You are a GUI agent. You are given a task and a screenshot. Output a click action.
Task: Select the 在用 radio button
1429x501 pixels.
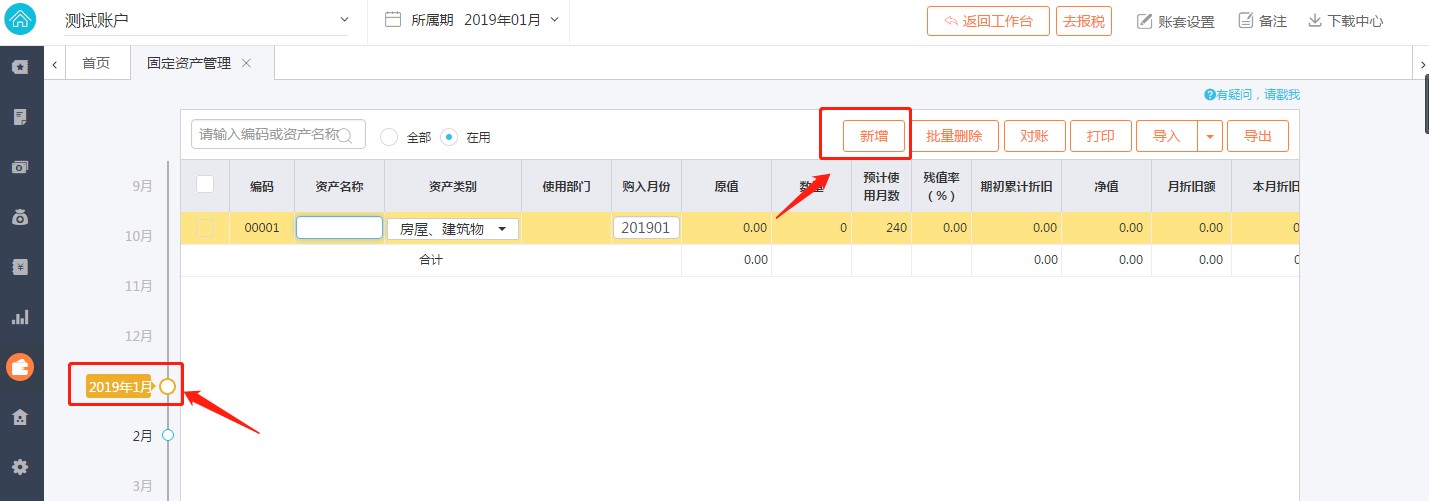[x=450, y=137]
